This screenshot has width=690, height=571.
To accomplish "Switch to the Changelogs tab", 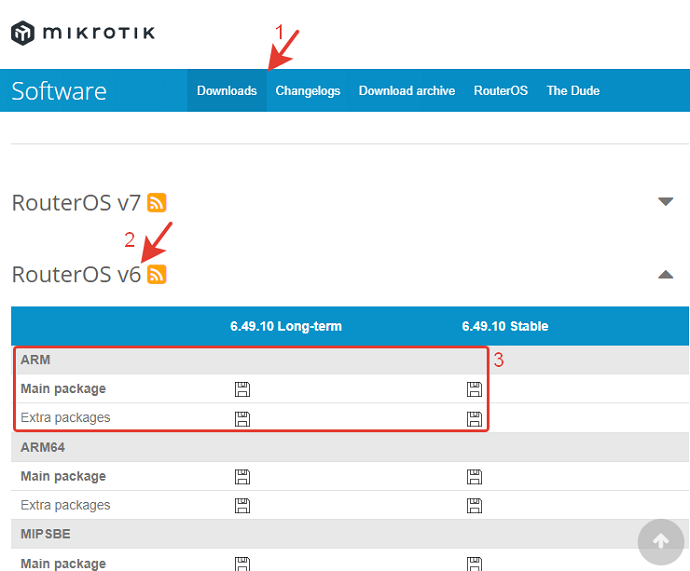I will click(x=308, y=91).
